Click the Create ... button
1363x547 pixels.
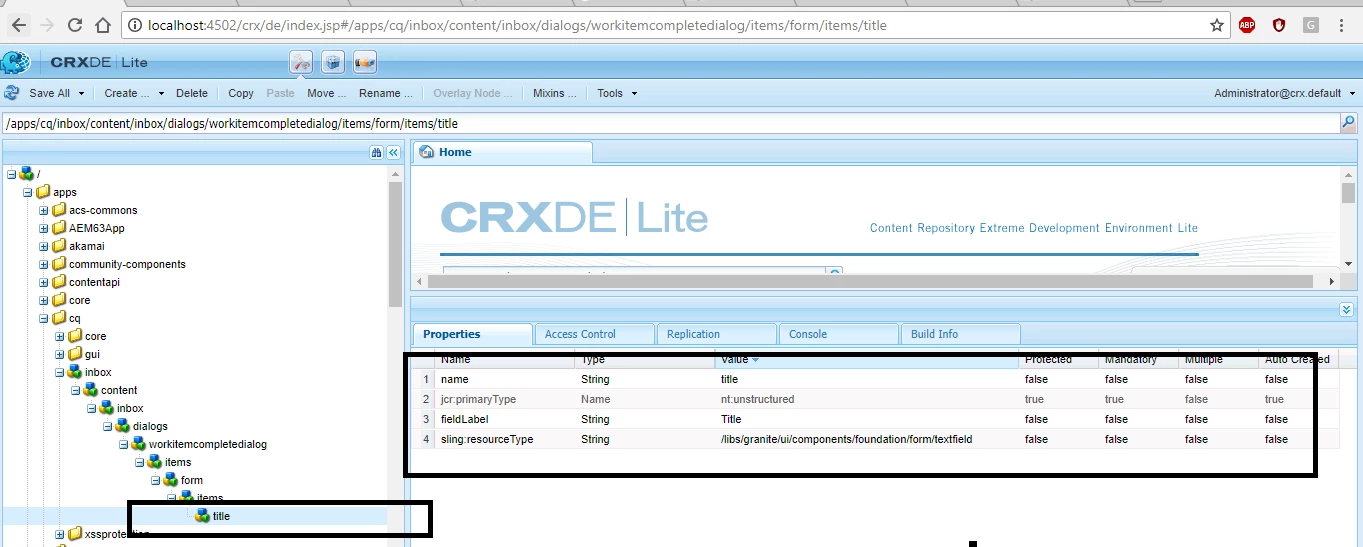[x=126, y=93]
